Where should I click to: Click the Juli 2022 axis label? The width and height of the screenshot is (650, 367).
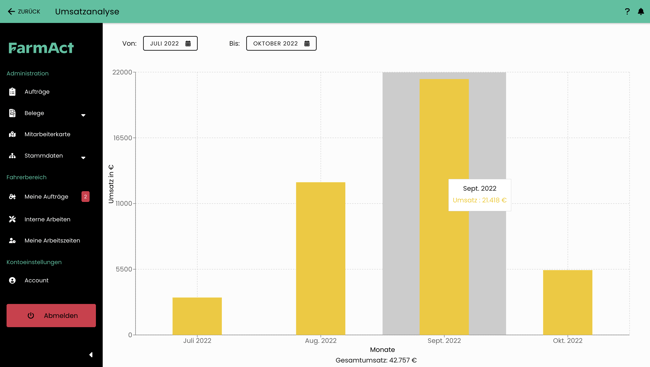pos(197,341)
